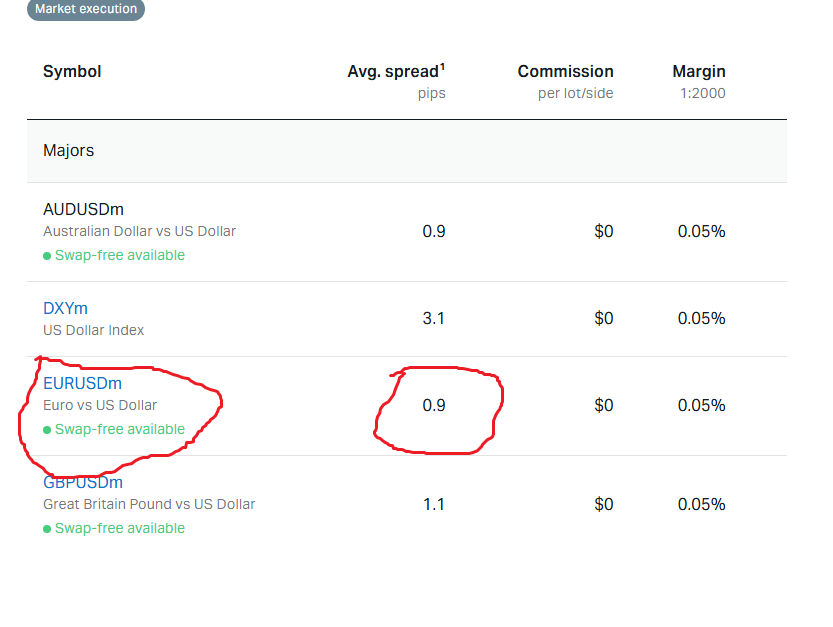The height and width of the screenshot is (627, 833).
Task: Open the GBPUSDm symbol link
Action: point(83,482)
